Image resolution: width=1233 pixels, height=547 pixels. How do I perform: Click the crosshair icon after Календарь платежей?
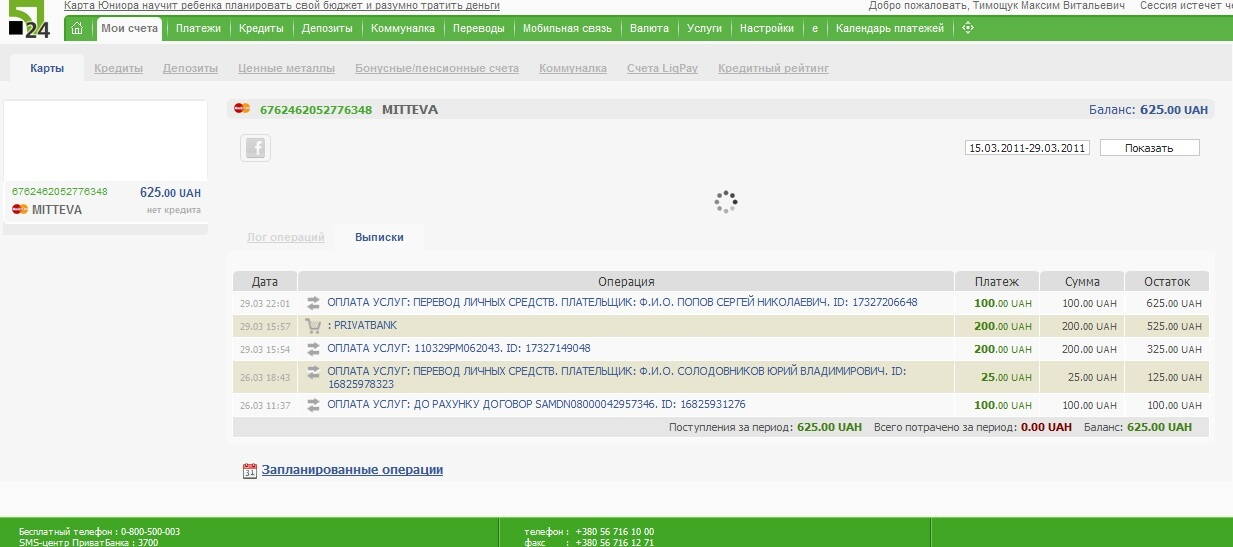pos(967,28)
